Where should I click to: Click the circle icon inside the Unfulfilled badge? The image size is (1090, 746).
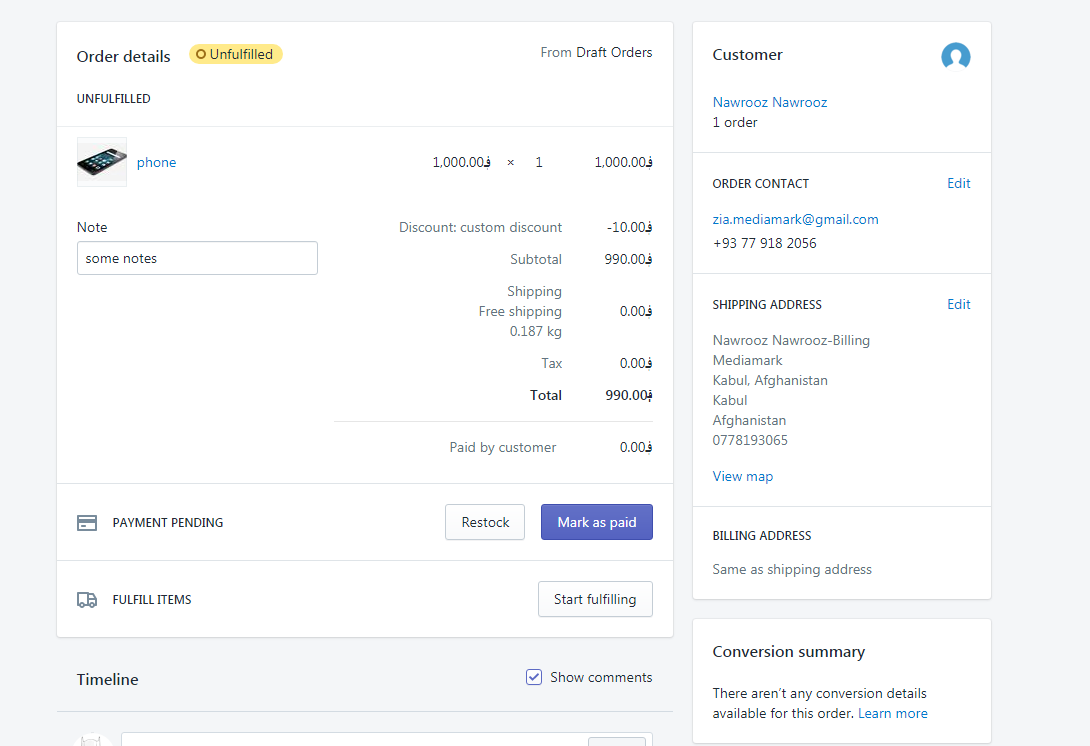(203, 54)
